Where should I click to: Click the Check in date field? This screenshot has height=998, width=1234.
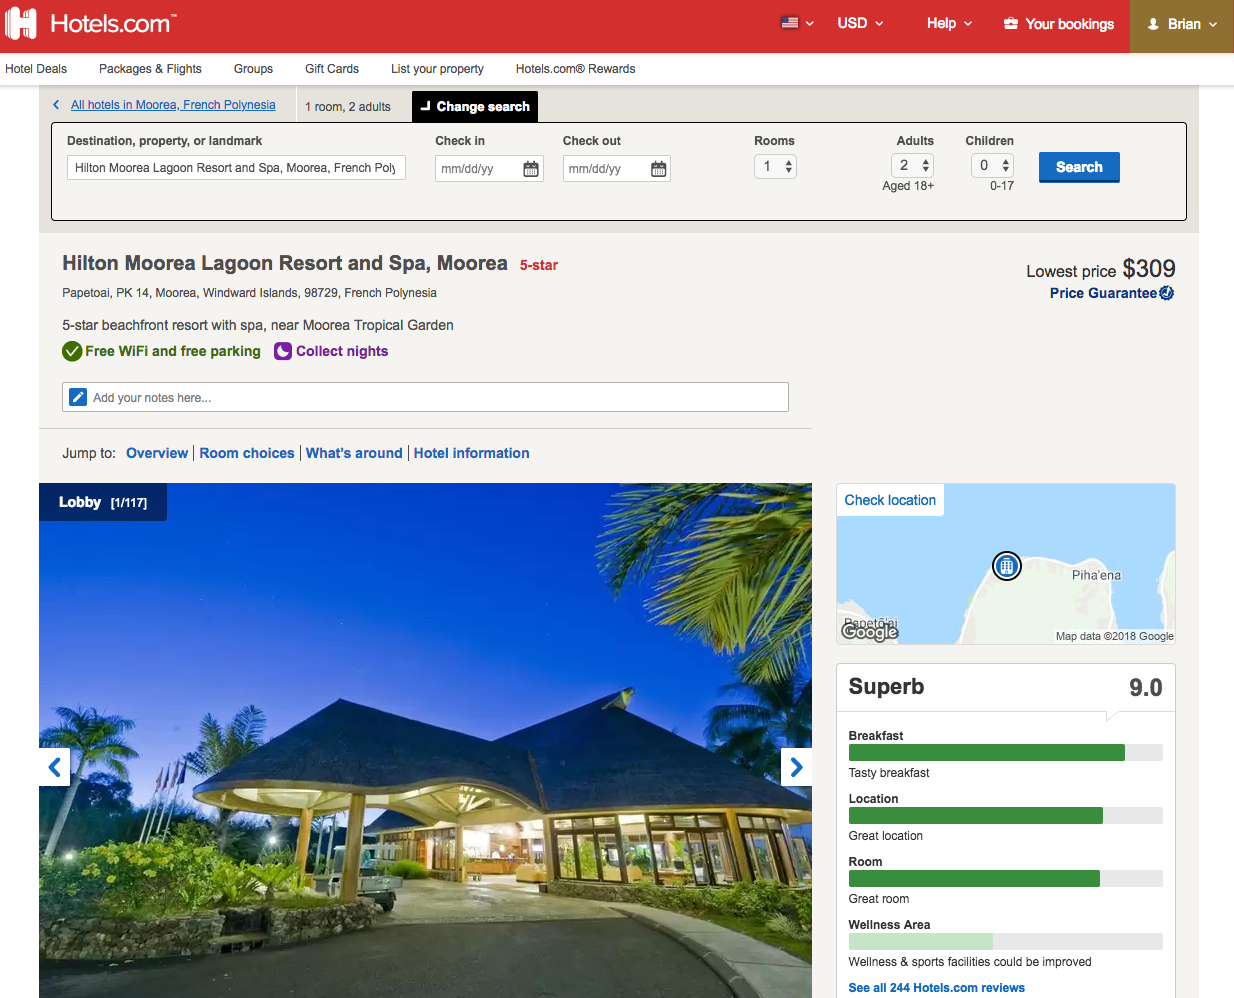489,169
